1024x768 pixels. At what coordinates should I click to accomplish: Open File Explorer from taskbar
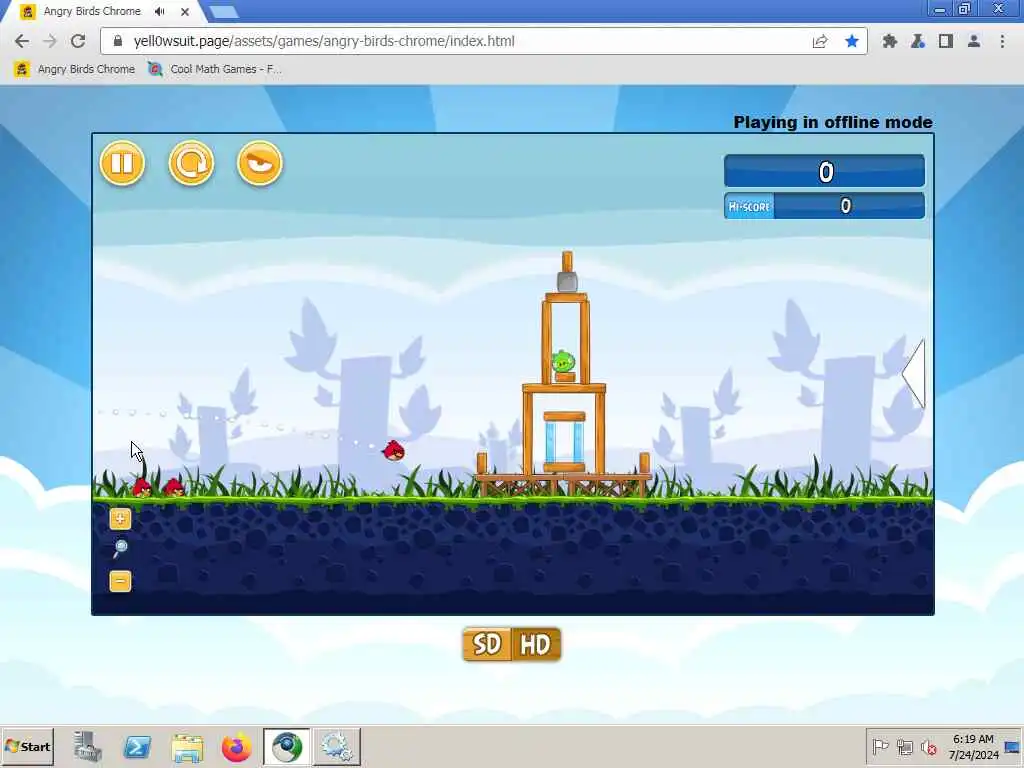[187, 746]
